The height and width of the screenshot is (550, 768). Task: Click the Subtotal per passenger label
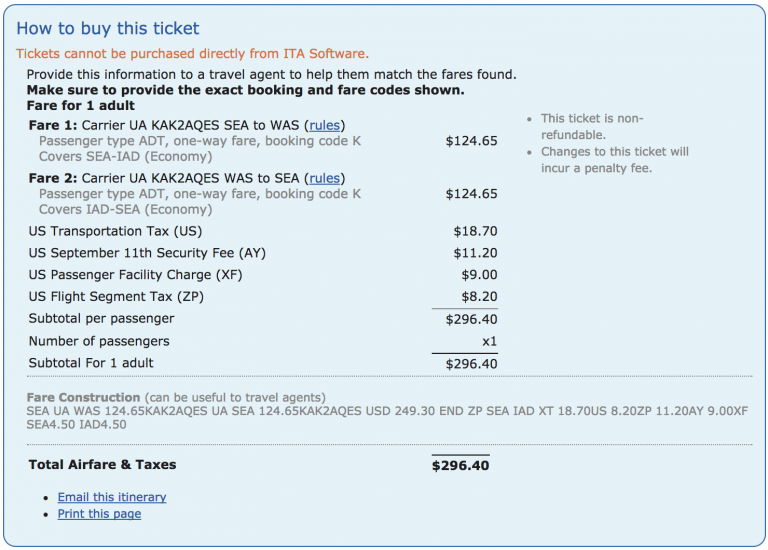tap(101, 319)
